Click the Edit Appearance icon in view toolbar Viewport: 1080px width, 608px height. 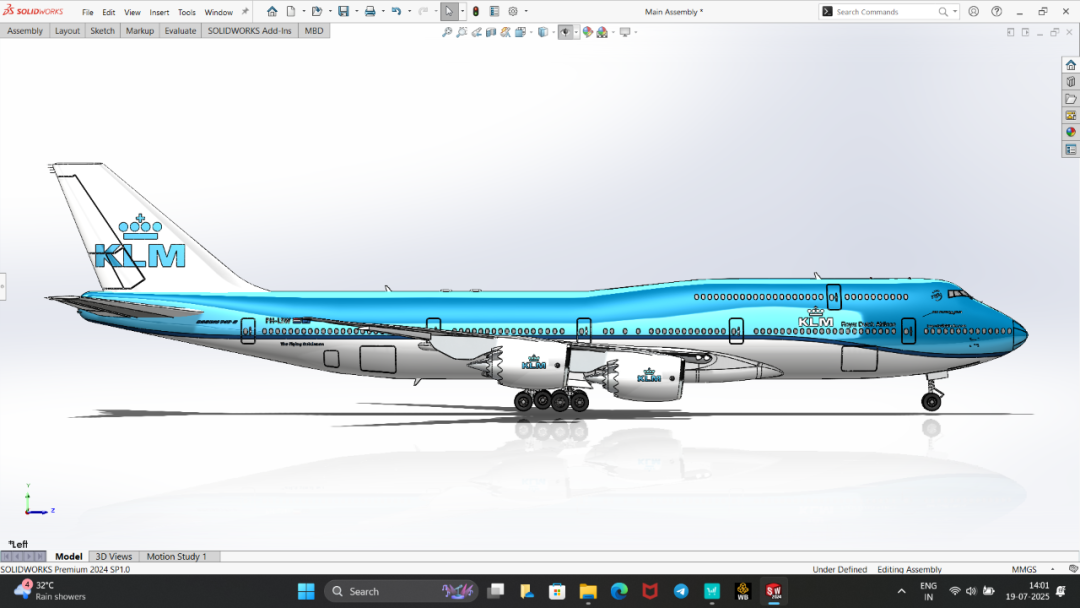click(x=587, y=32)
